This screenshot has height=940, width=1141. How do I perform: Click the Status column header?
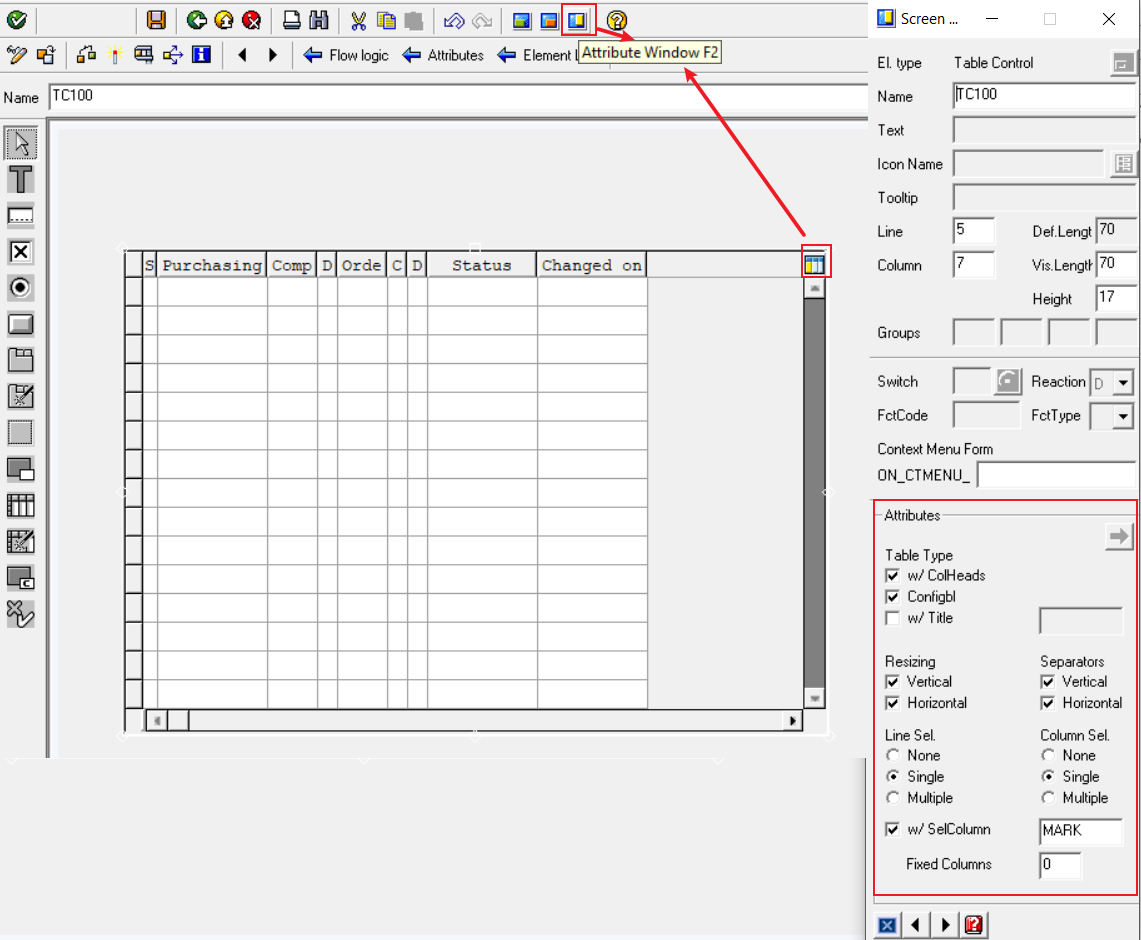pos(482,265)
